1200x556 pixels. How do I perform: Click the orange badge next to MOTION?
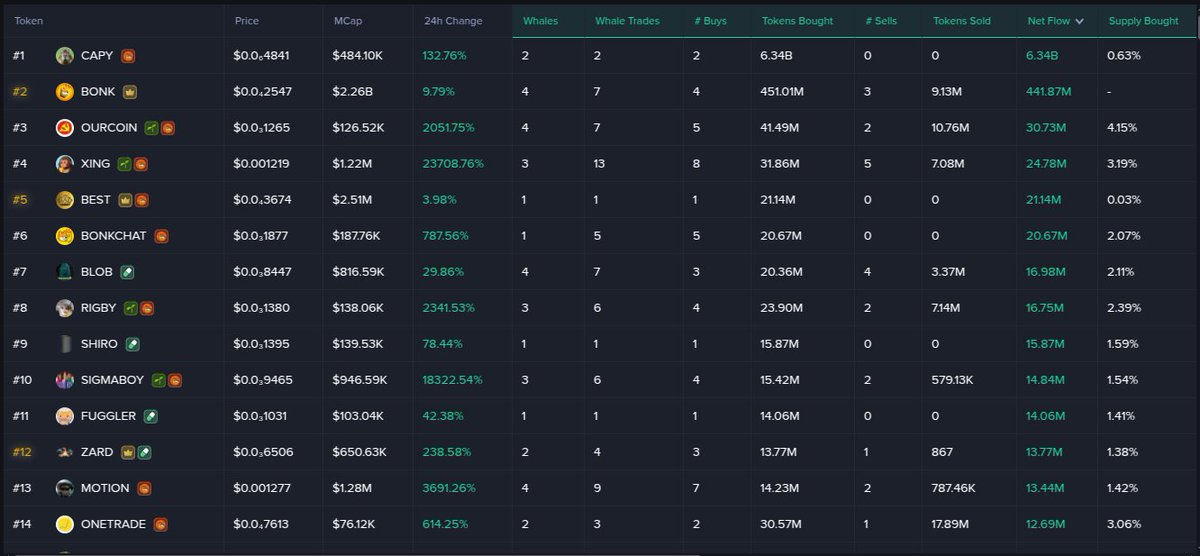point(145,488)
